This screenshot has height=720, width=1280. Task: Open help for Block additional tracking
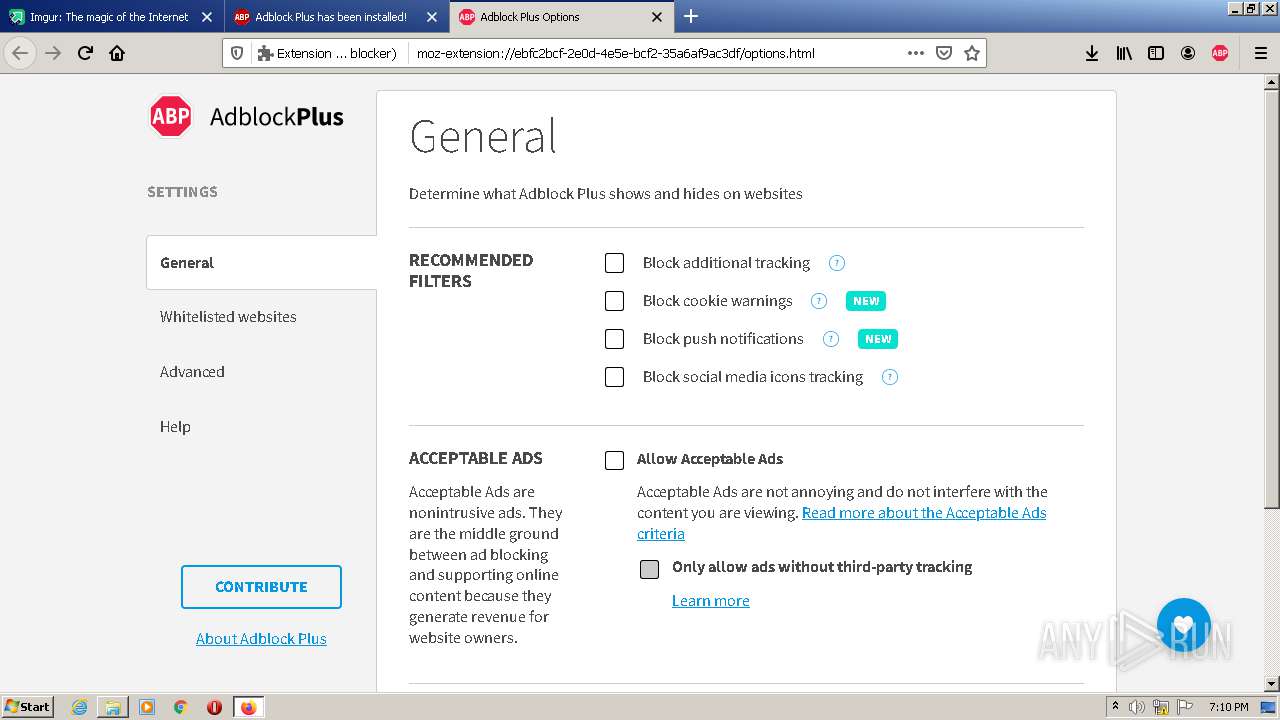coord(837,263)
